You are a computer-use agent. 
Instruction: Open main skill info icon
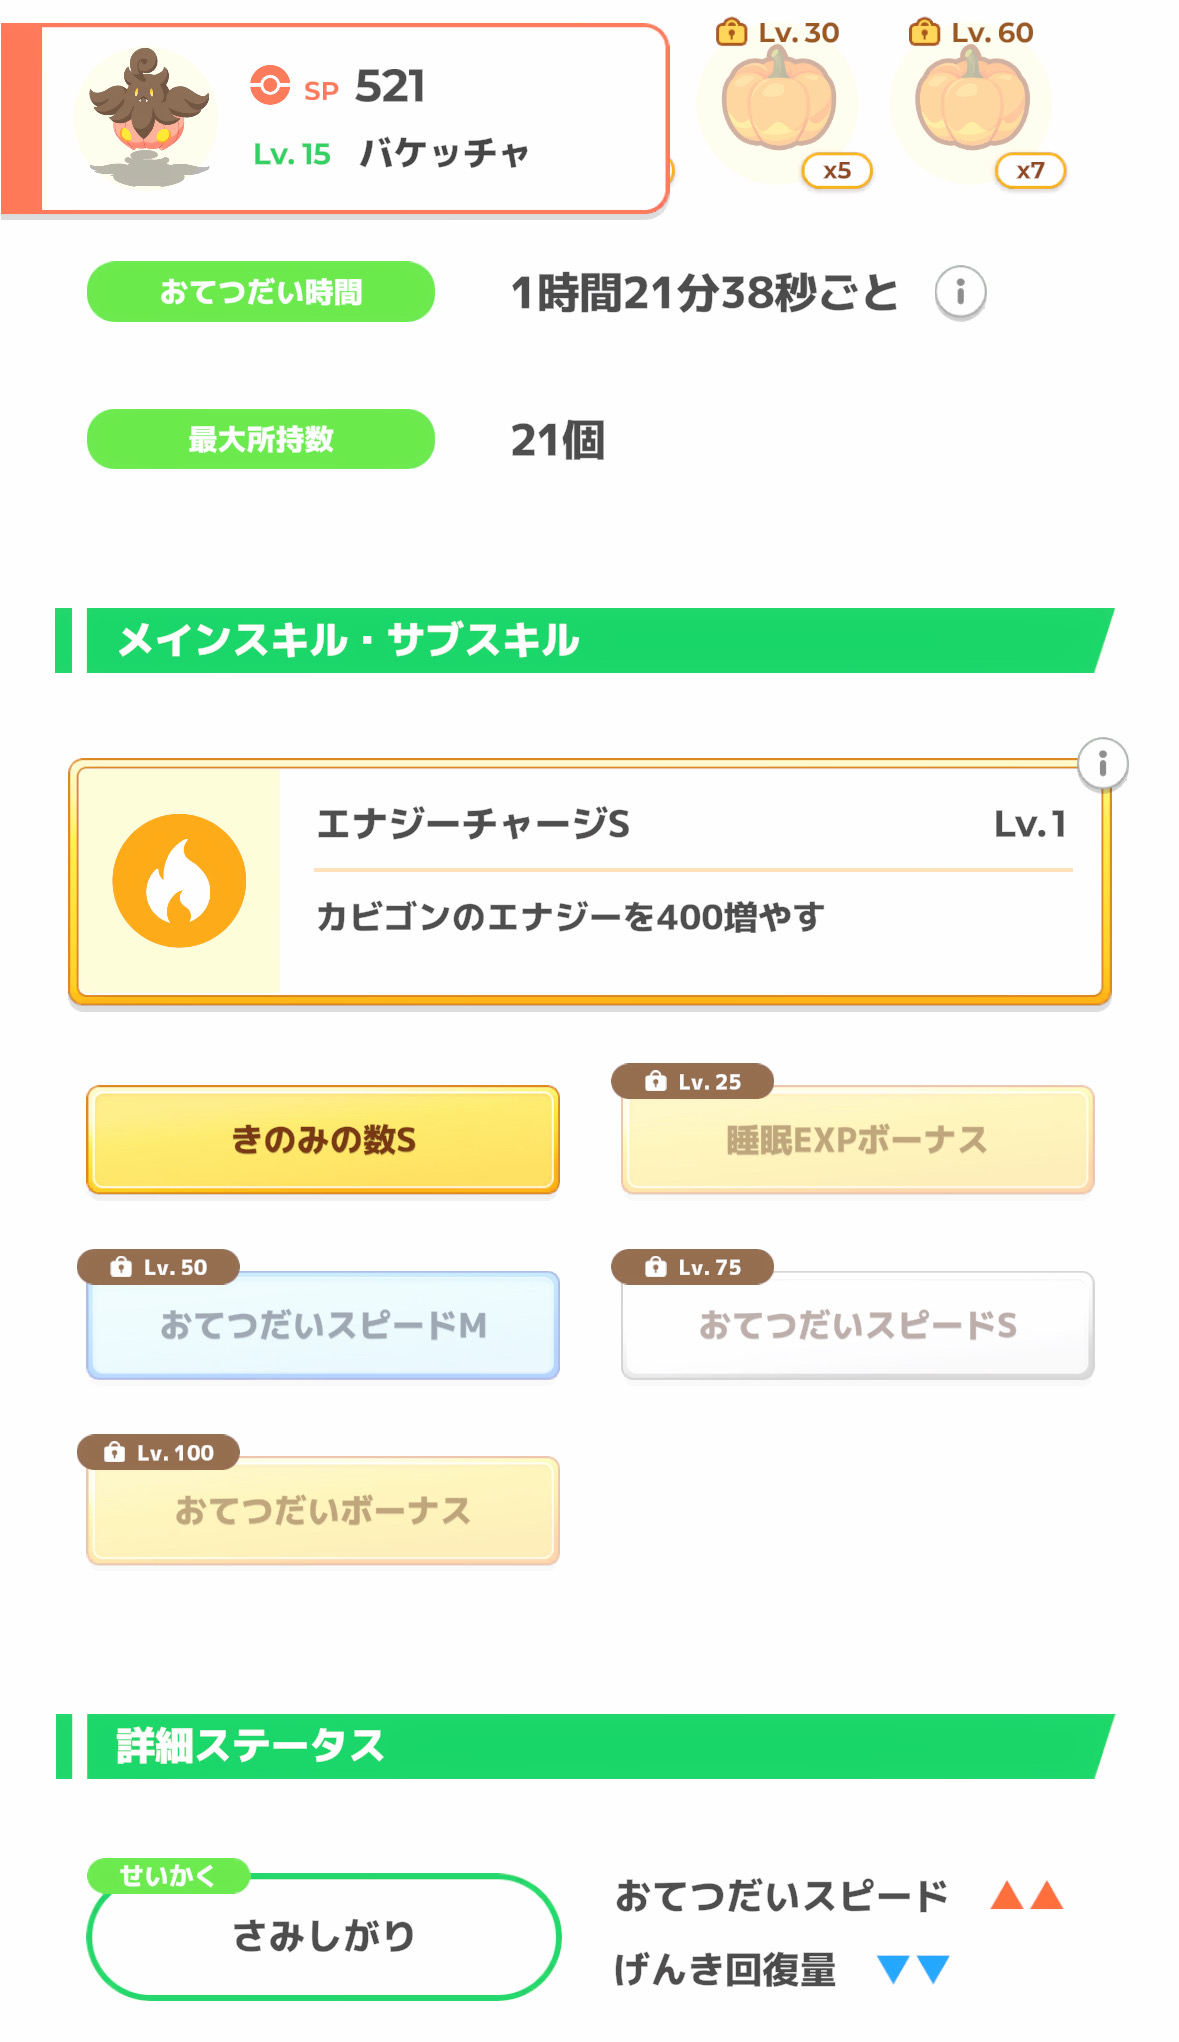pyautogui.click(x=1102, y=765)
